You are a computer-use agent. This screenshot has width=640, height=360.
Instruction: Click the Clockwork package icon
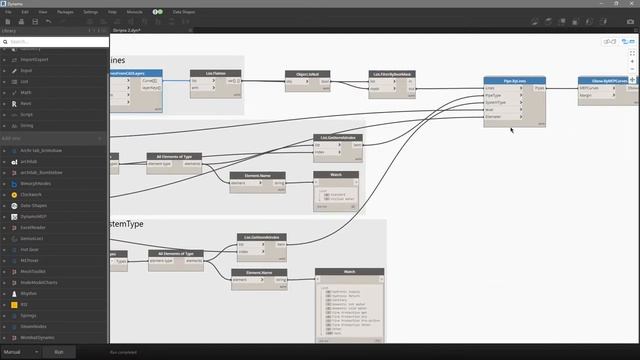coord(14,195)
